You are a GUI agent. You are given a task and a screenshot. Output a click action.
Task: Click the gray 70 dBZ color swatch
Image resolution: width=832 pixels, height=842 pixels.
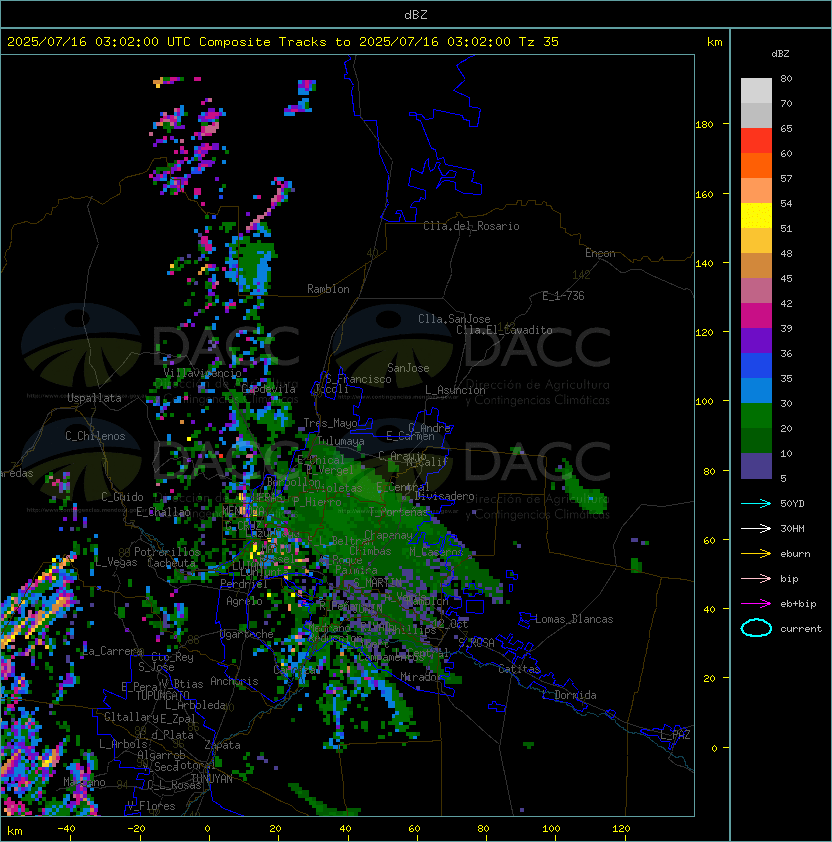pos(756,115)
